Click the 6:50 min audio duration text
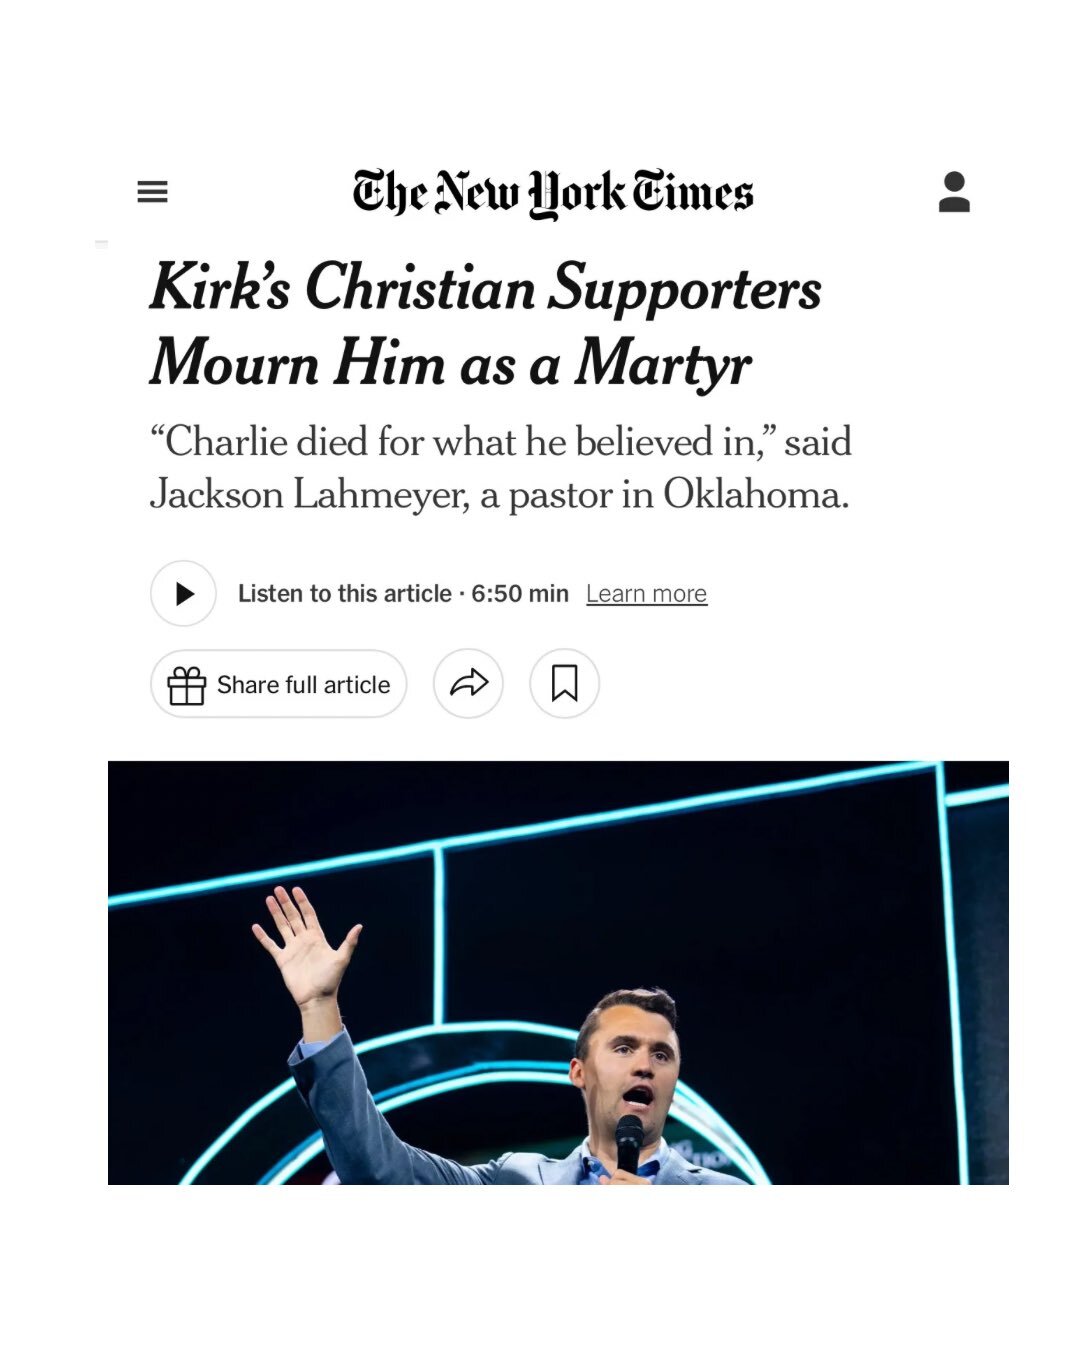Viewport: 1080px width, 1350px height. tap(520, 594)
